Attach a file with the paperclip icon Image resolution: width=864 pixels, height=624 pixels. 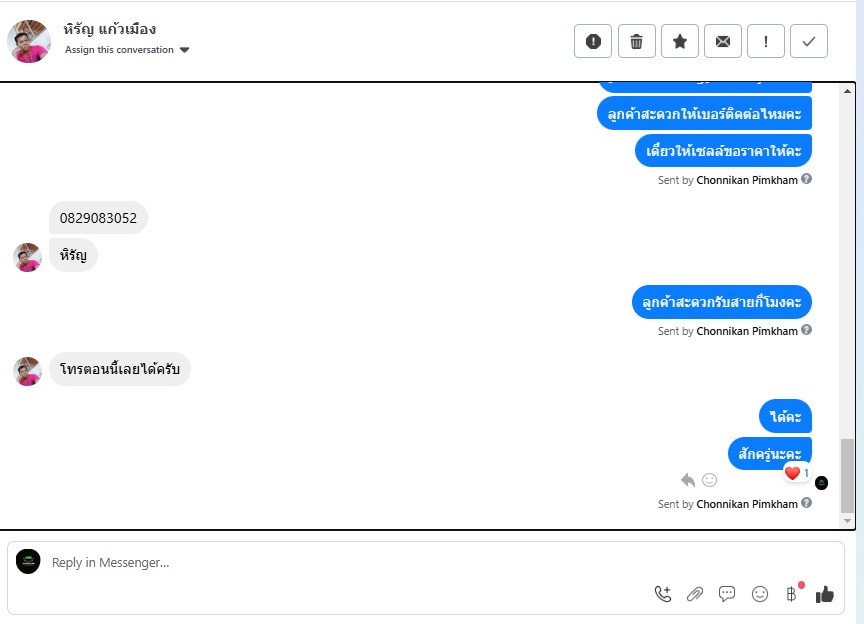pyautogui.click(x=695, y=594)
